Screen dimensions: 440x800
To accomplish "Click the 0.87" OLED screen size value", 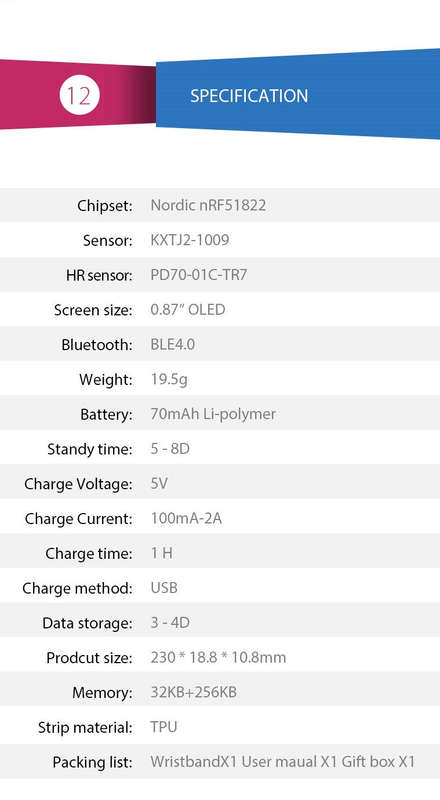I will (188, 310).
